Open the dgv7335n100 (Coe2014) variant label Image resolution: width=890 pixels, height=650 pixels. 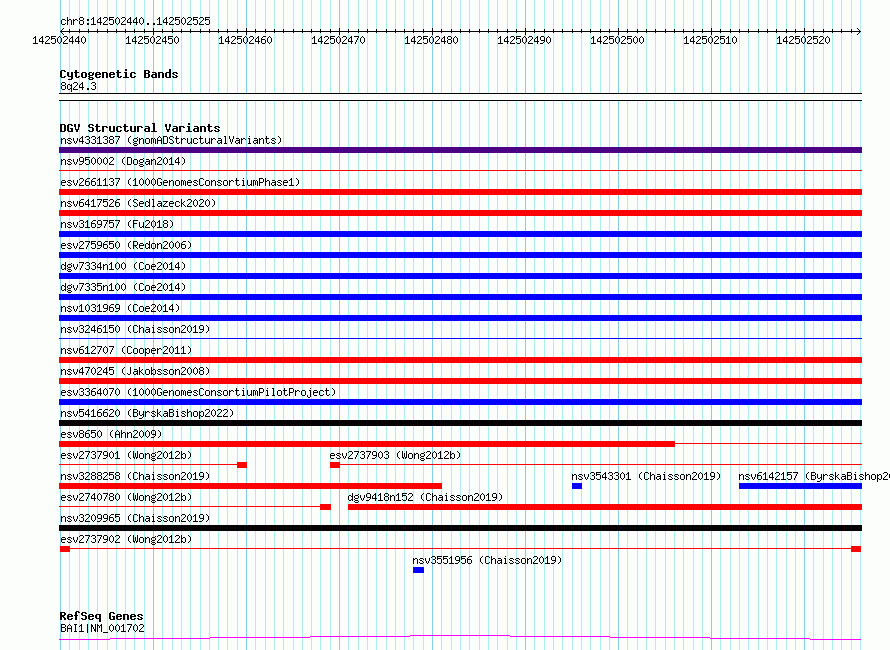pos(123,287)
